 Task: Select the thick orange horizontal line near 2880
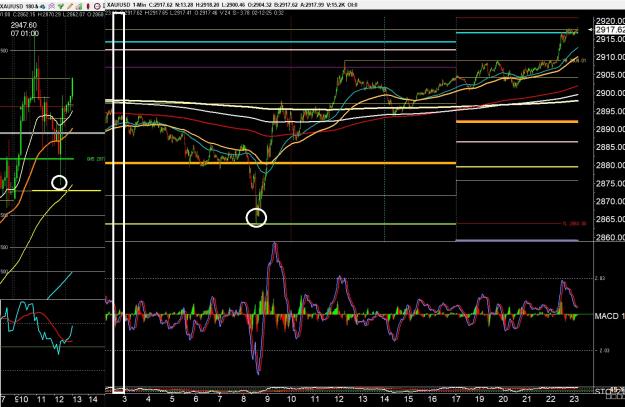coord(281,163)
